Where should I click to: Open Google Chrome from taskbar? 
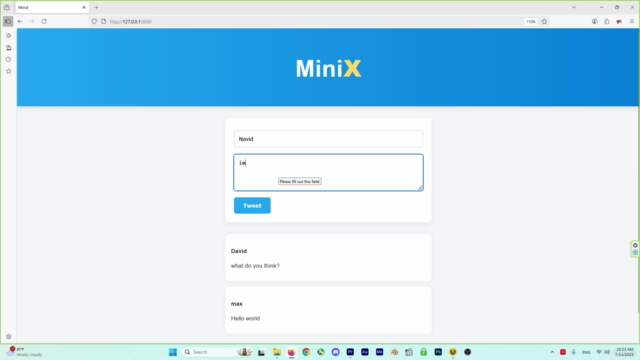coord(306,352)
